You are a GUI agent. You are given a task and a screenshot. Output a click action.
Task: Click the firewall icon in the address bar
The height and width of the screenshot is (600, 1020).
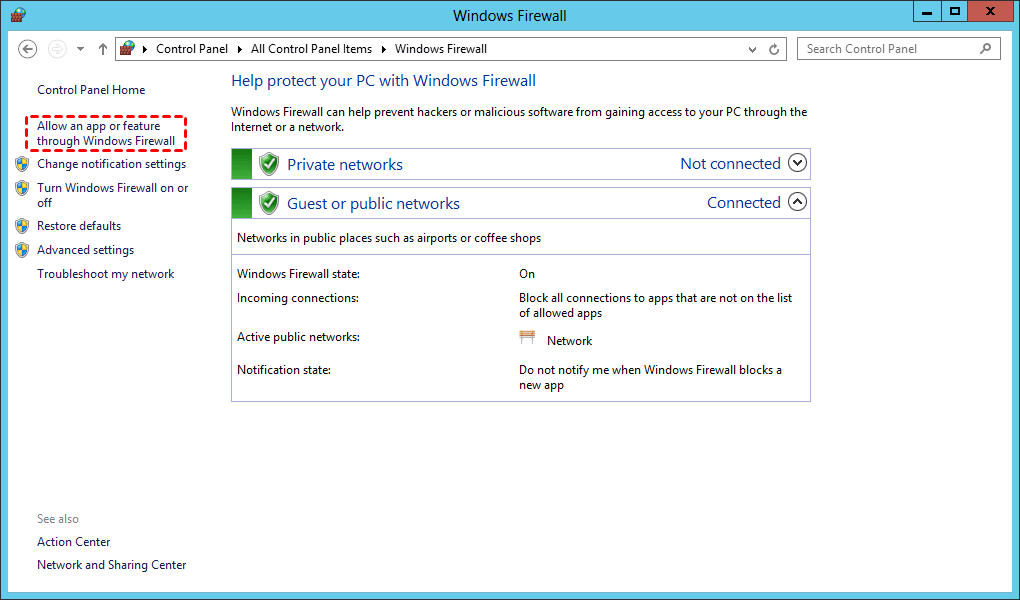tap(128, 48)
